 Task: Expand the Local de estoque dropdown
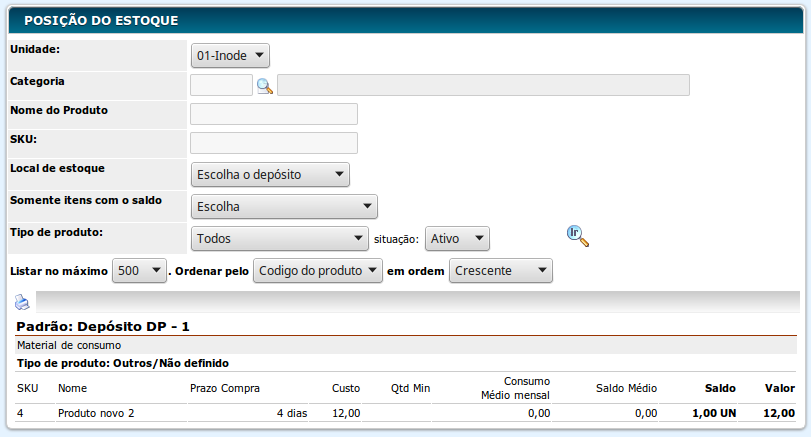click(270, 175)
